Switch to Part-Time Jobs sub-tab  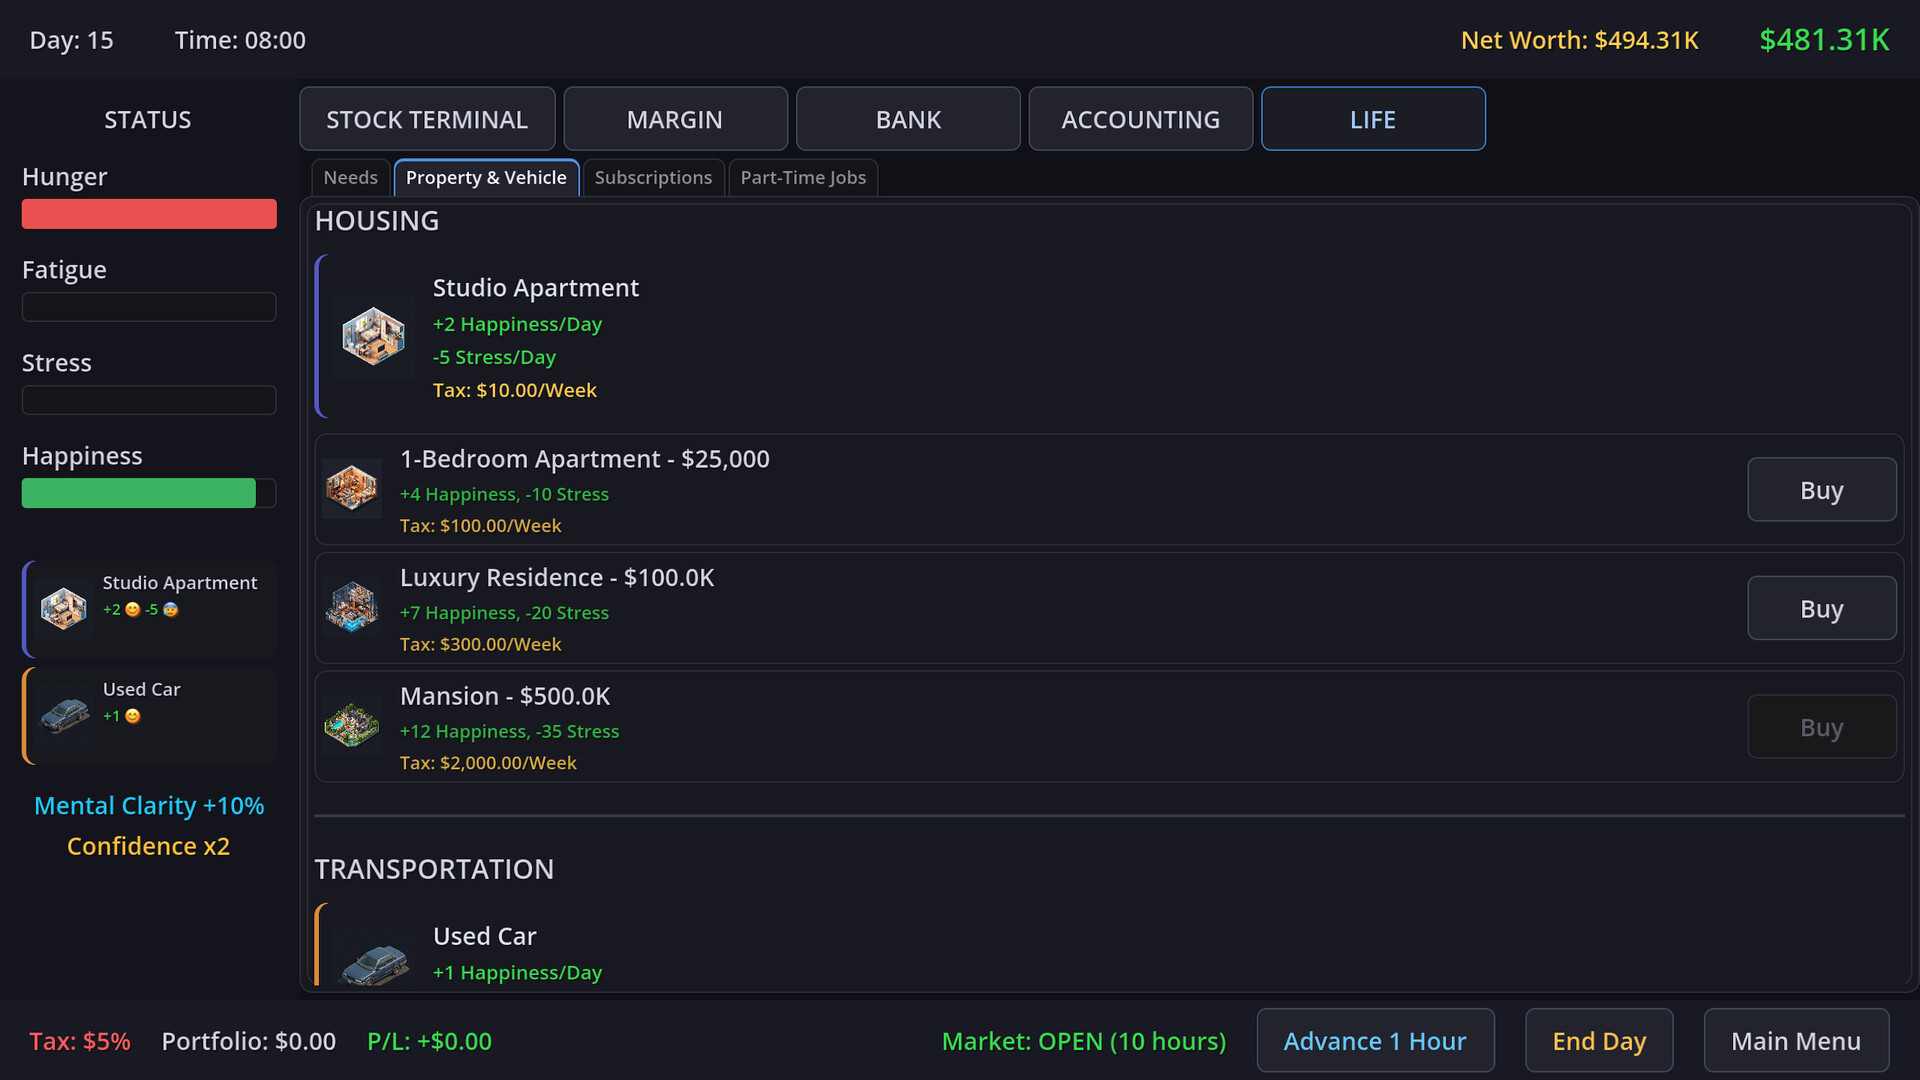[803, 178]
